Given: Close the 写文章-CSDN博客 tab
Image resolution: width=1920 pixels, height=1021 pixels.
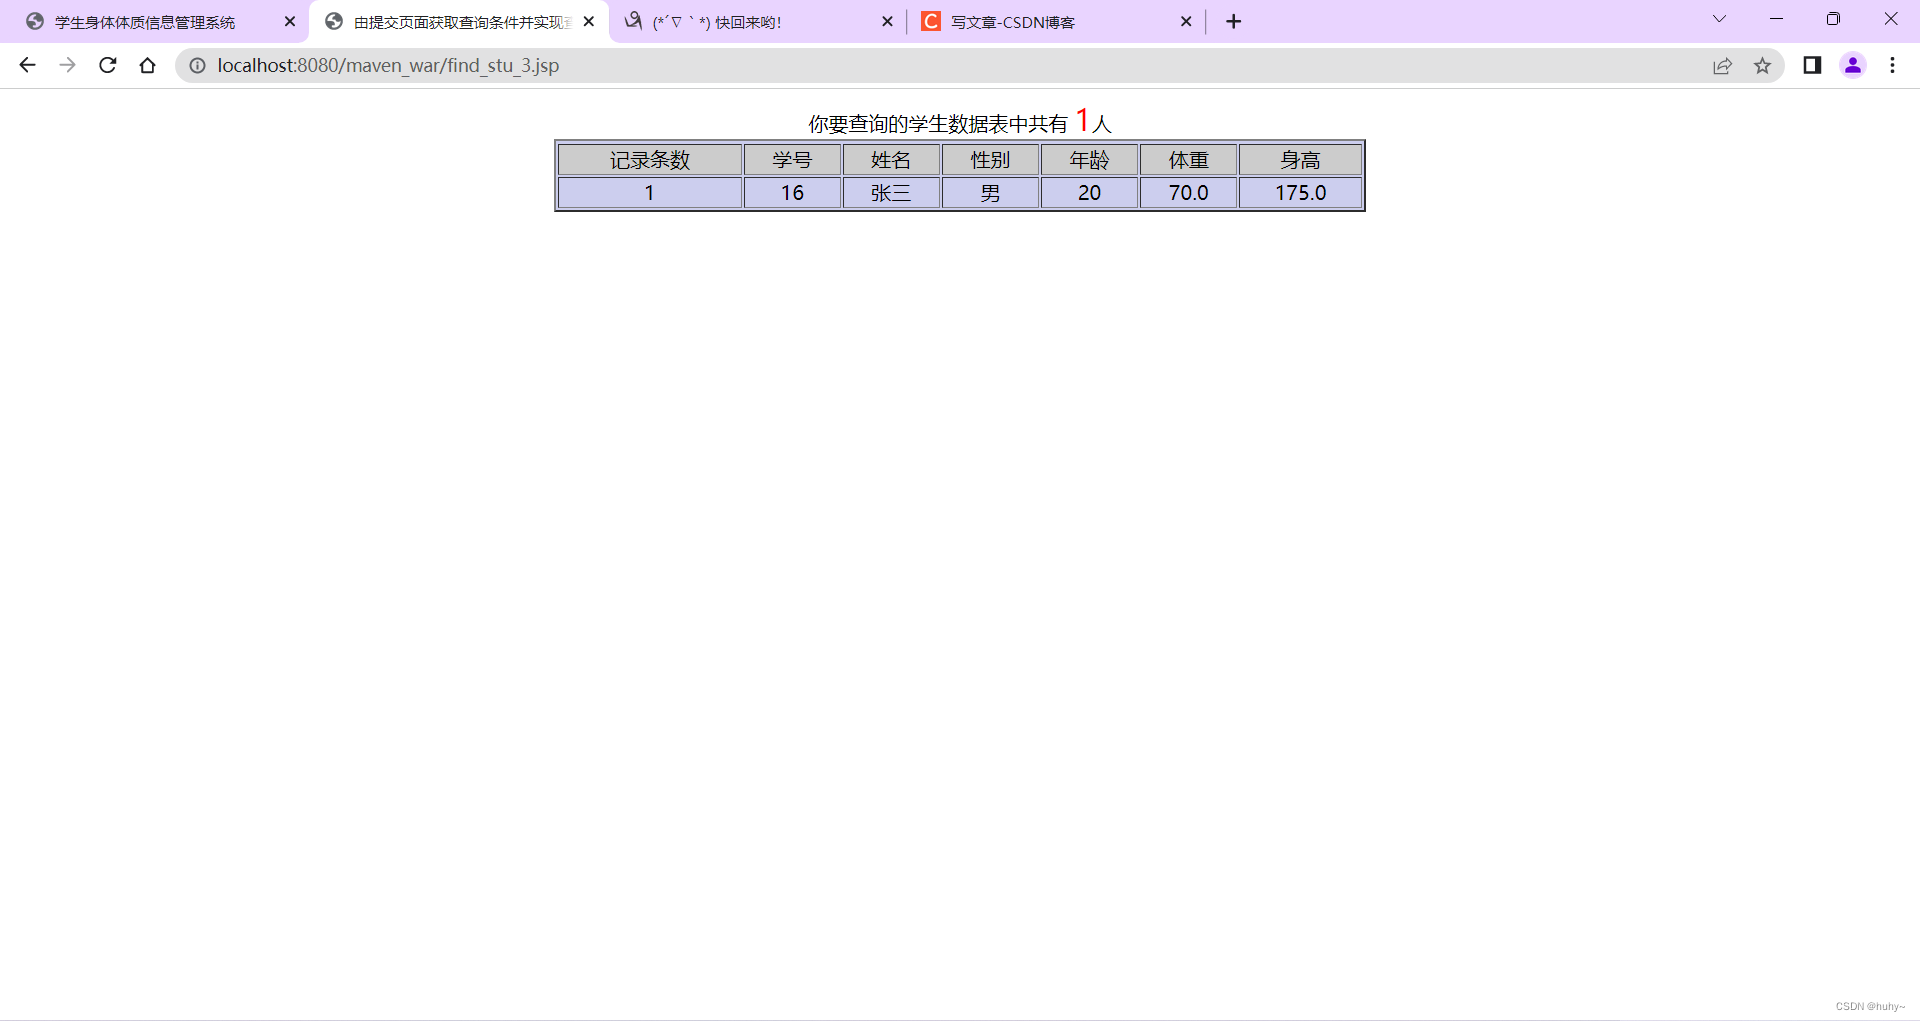Looking at the screenshot, I should tap(1186, 21).
